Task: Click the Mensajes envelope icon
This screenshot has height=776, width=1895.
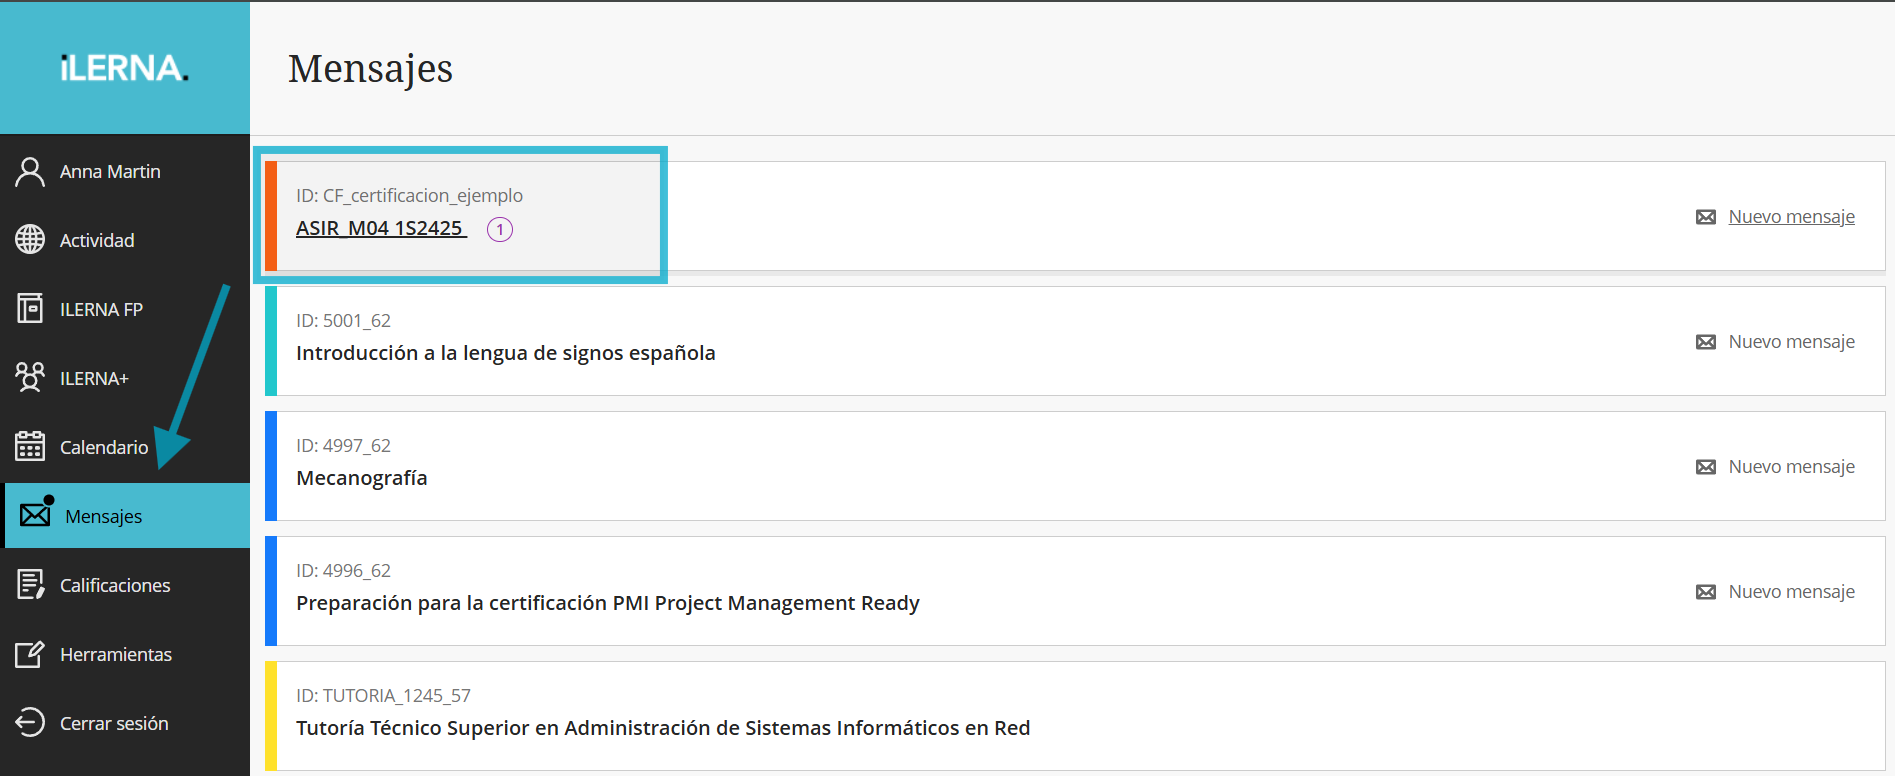Action: (35, 515)
